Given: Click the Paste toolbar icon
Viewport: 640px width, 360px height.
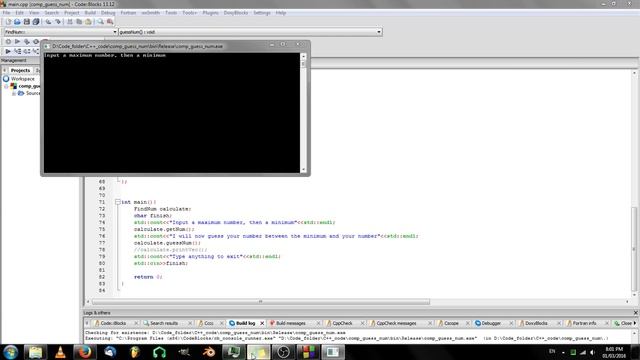Looking at the screenshot, I should point(88,22).
